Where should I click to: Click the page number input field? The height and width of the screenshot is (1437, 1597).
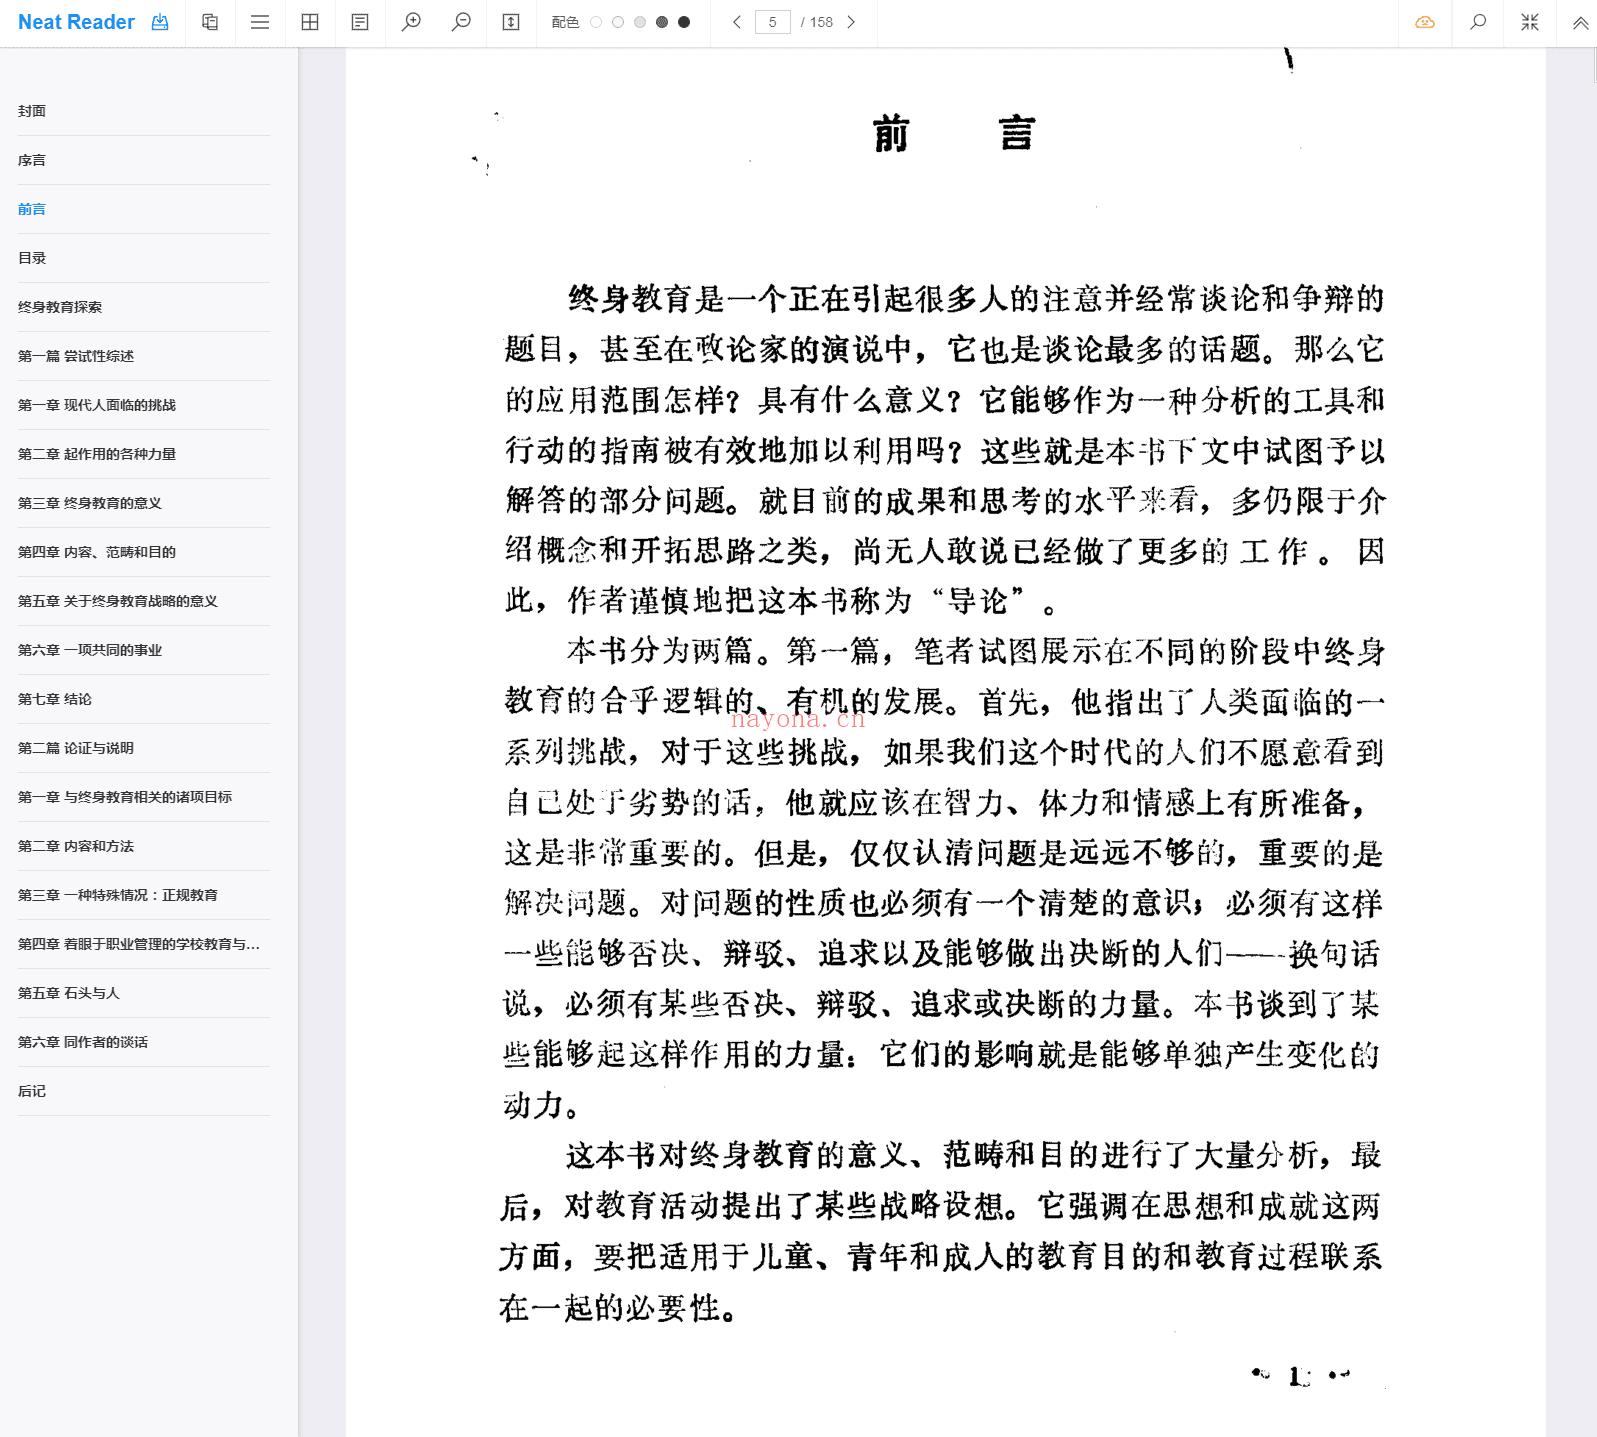[772, 22]
